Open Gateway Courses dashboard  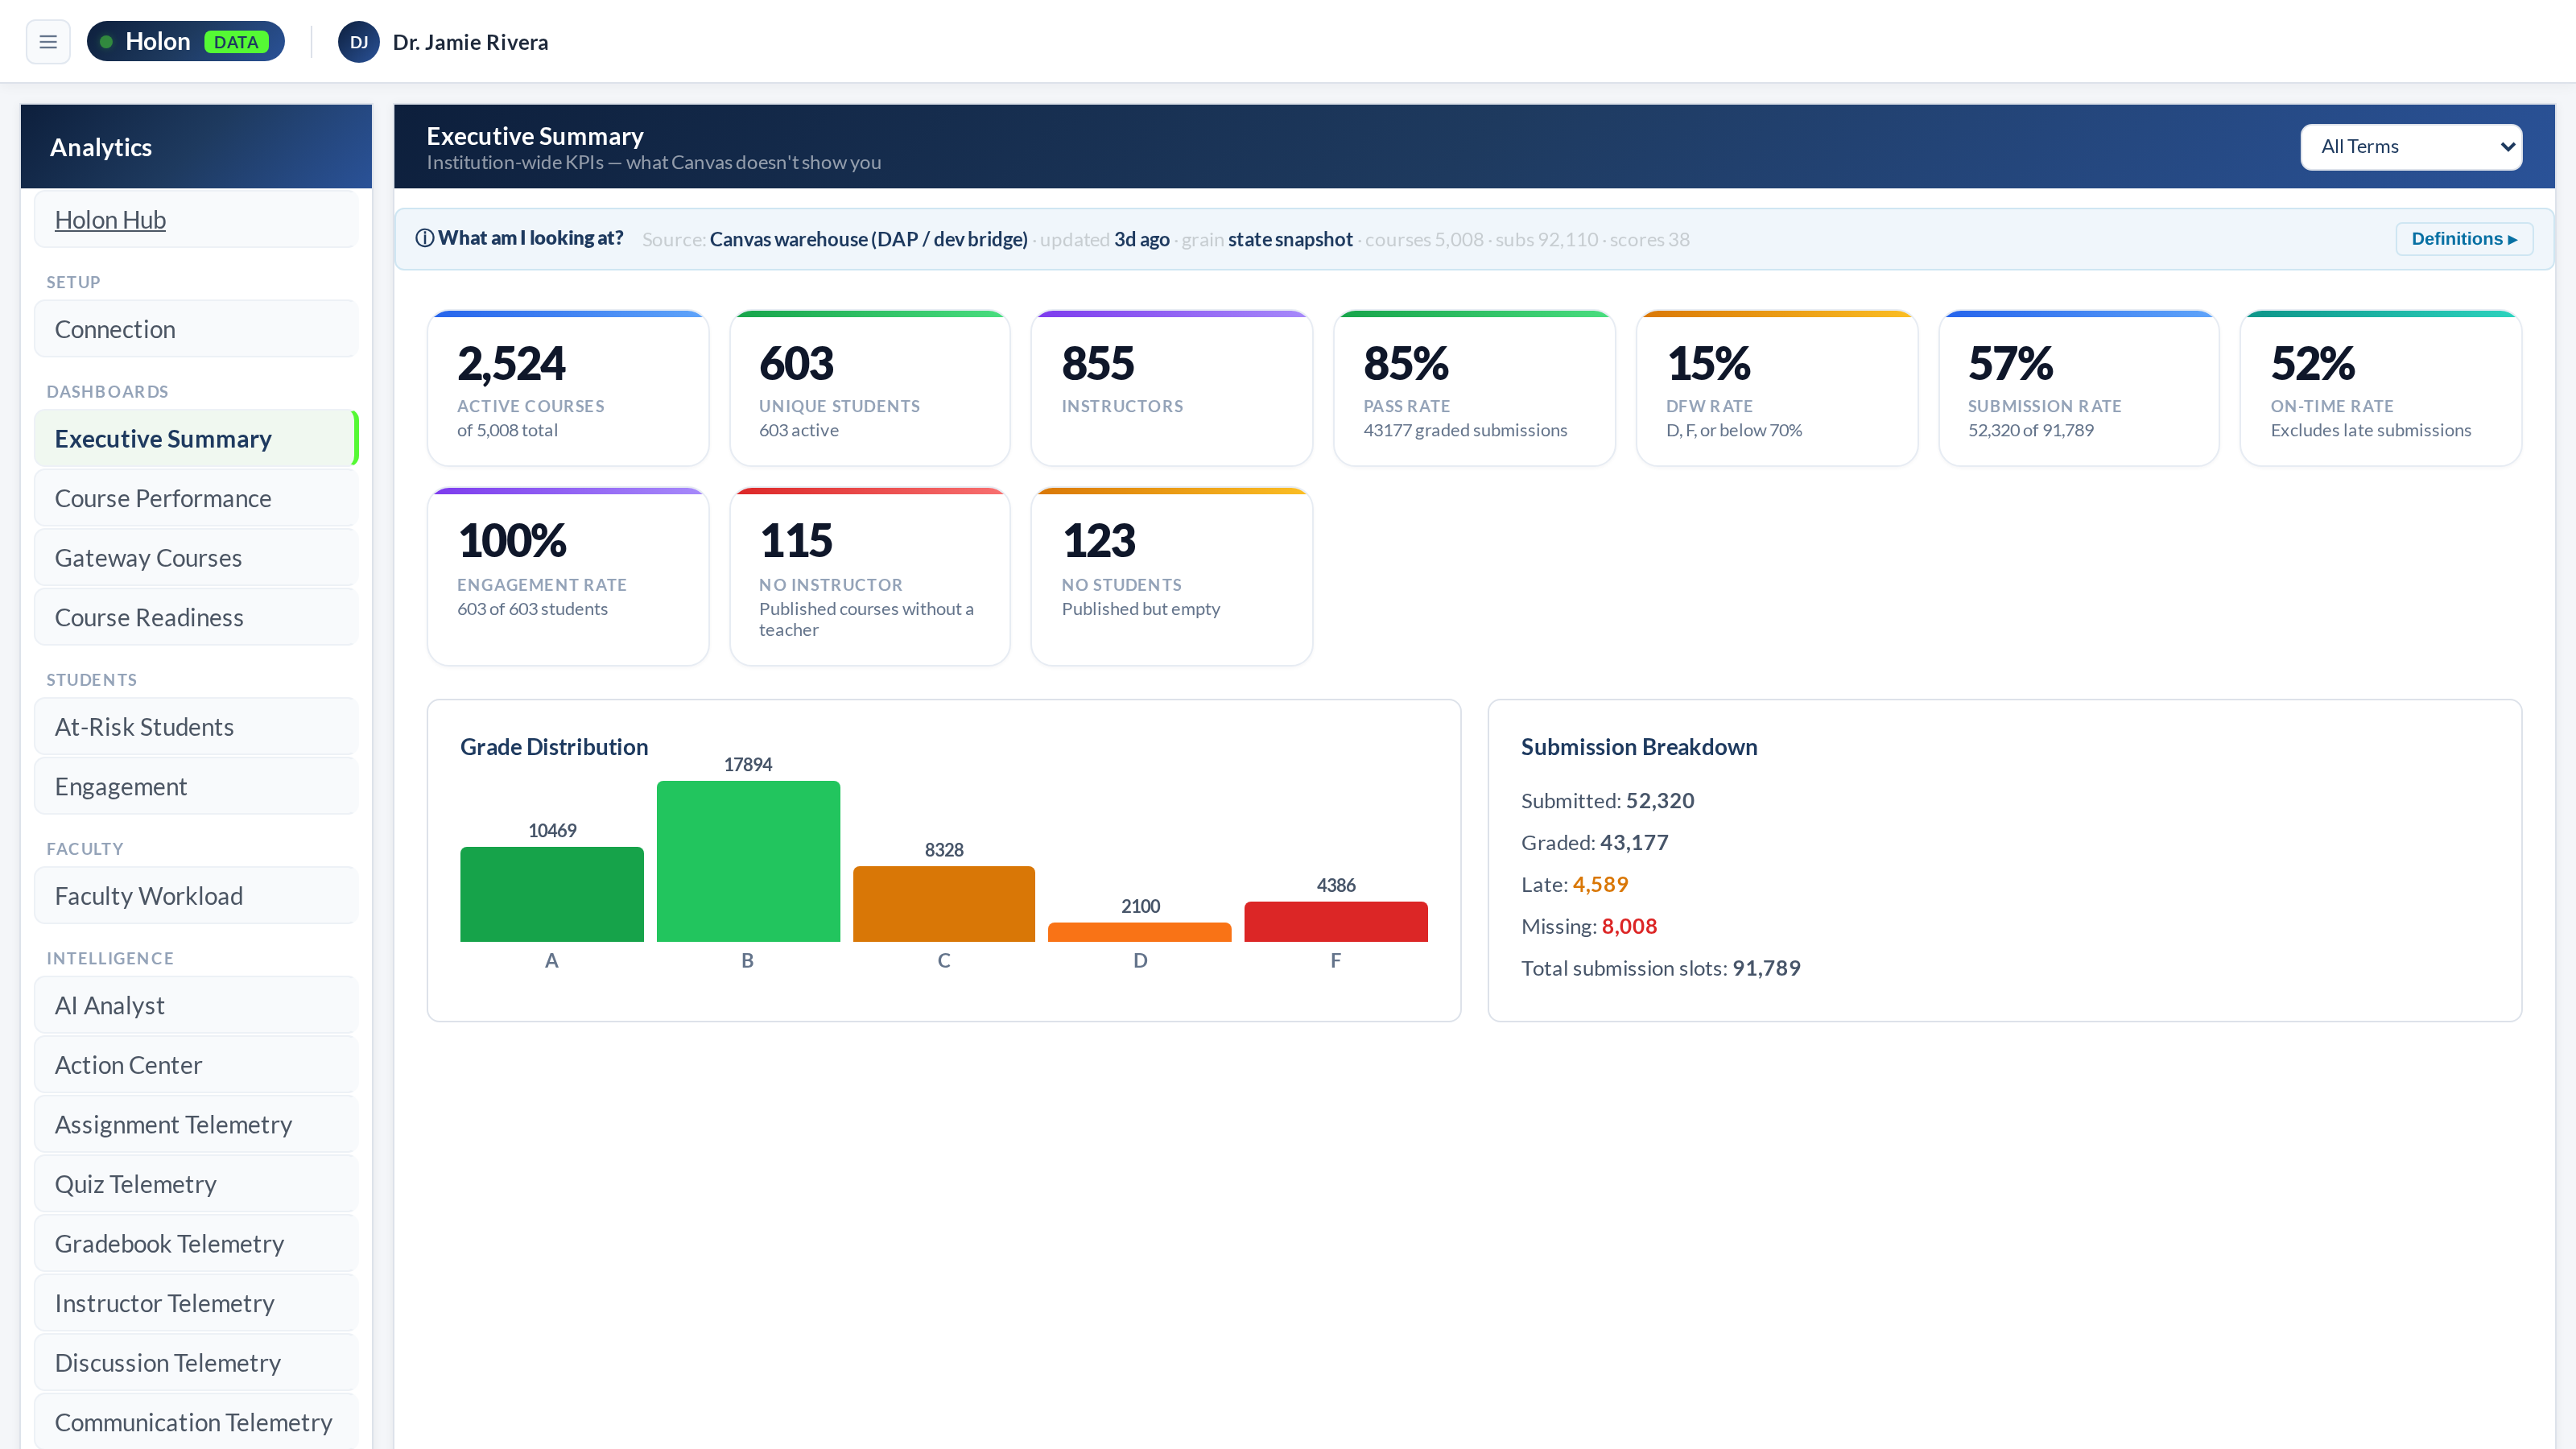pyautogui.click(x=196, y=558)
